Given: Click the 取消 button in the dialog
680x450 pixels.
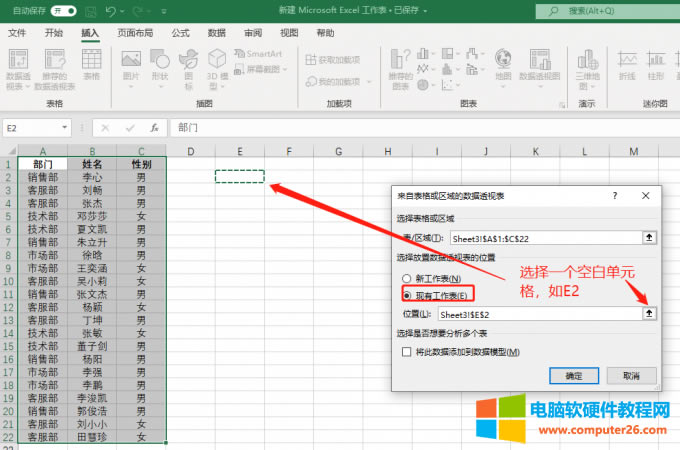Looking at the screenshot, I should (x=630, y=376).
